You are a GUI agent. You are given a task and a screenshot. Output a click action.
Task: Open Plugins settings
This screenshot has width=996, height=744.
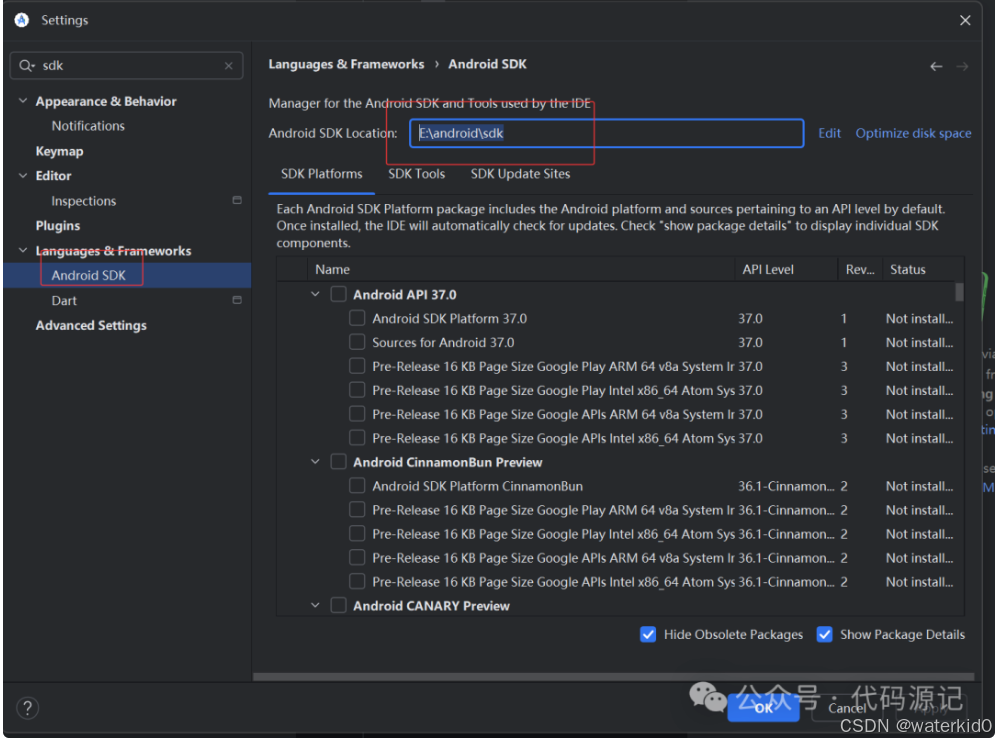click(x=58, y=226)
